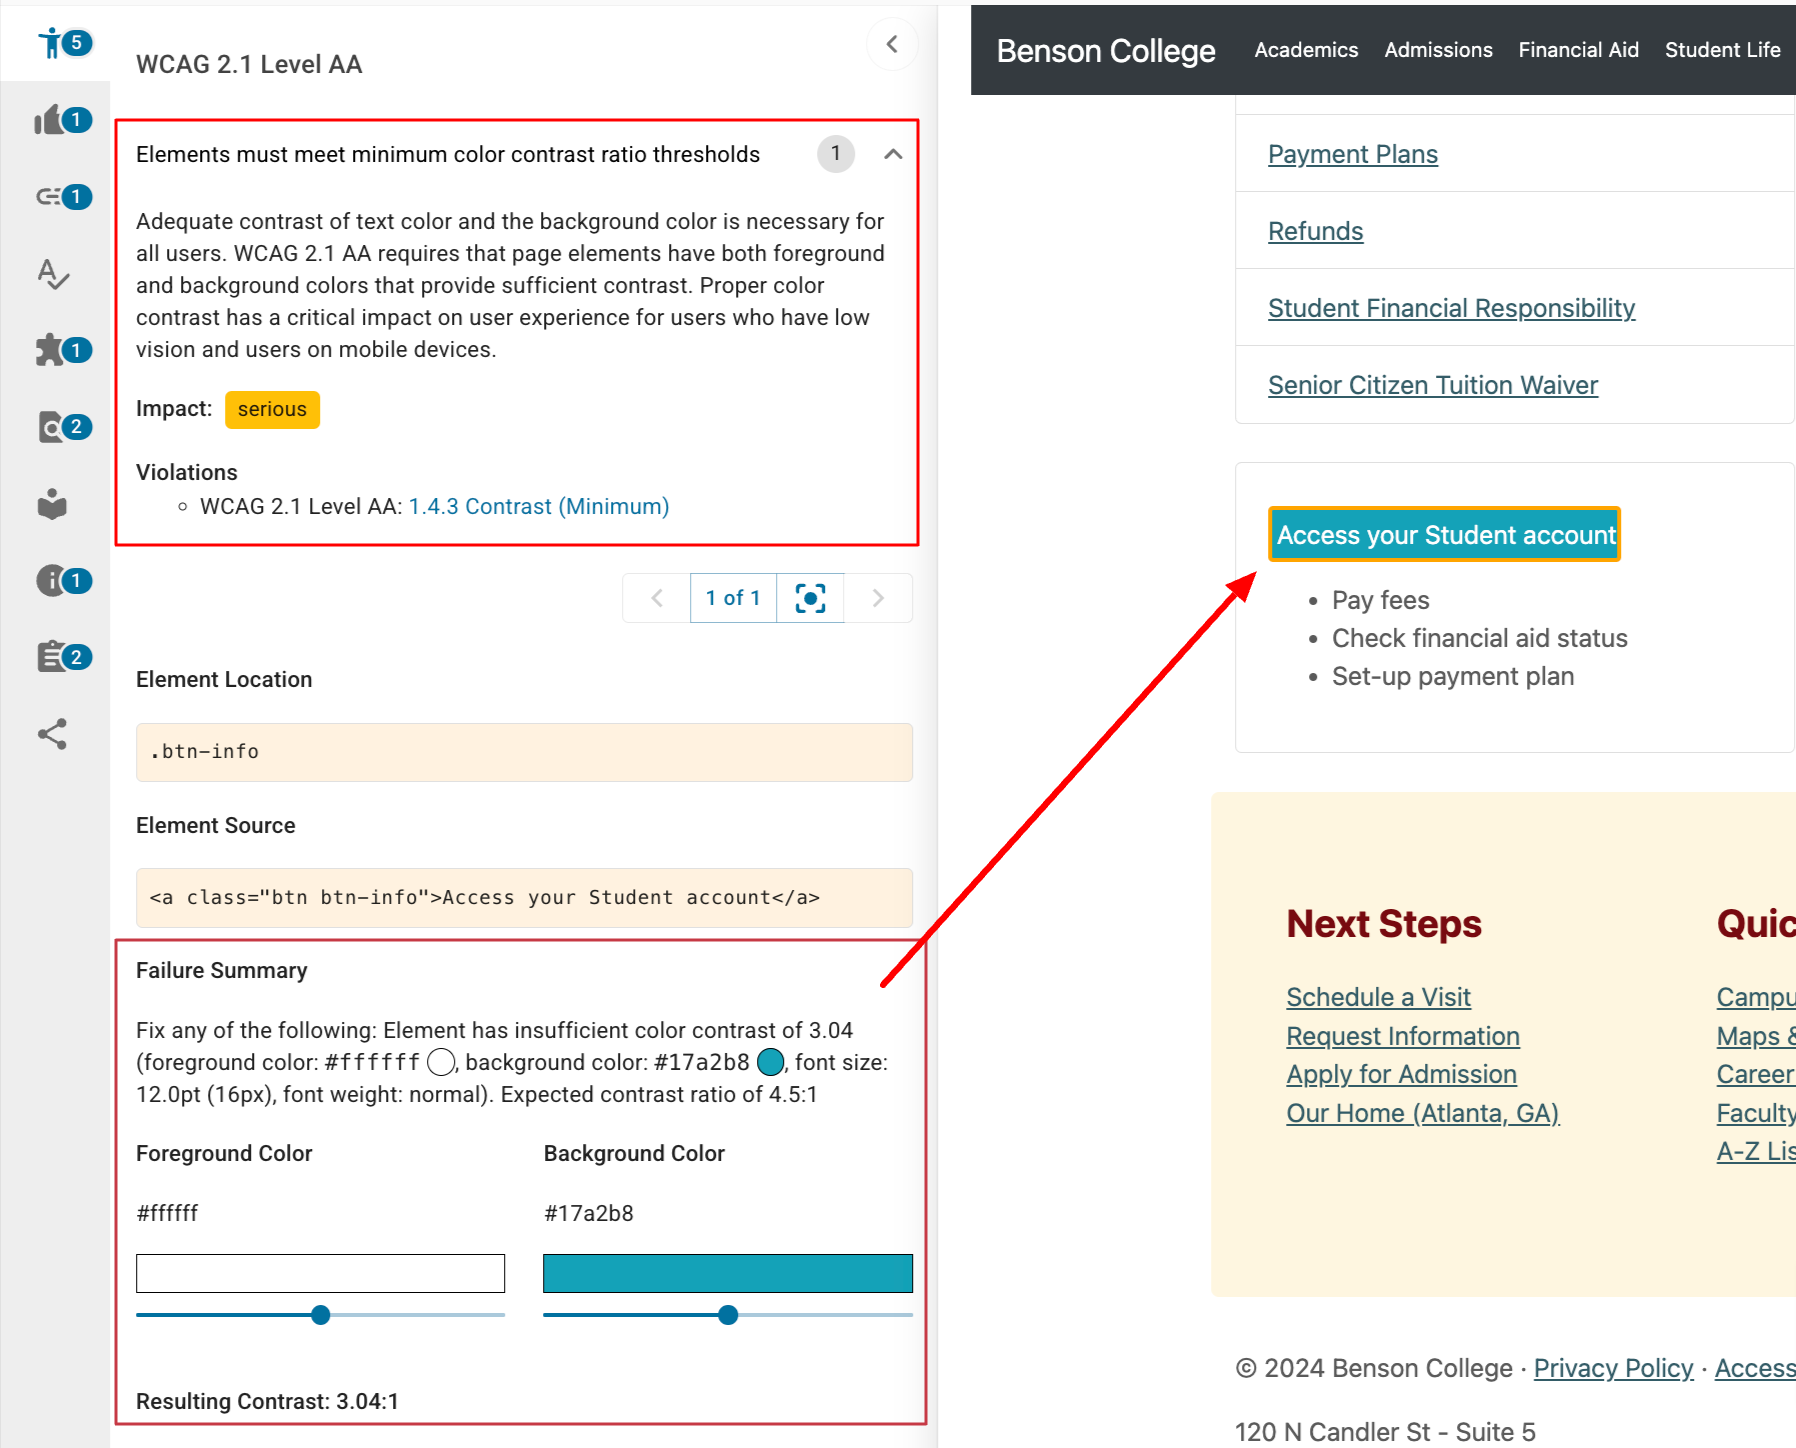1796x1448 pixels.
Task: Click the highlight element target icon
Action: point(810,598)
